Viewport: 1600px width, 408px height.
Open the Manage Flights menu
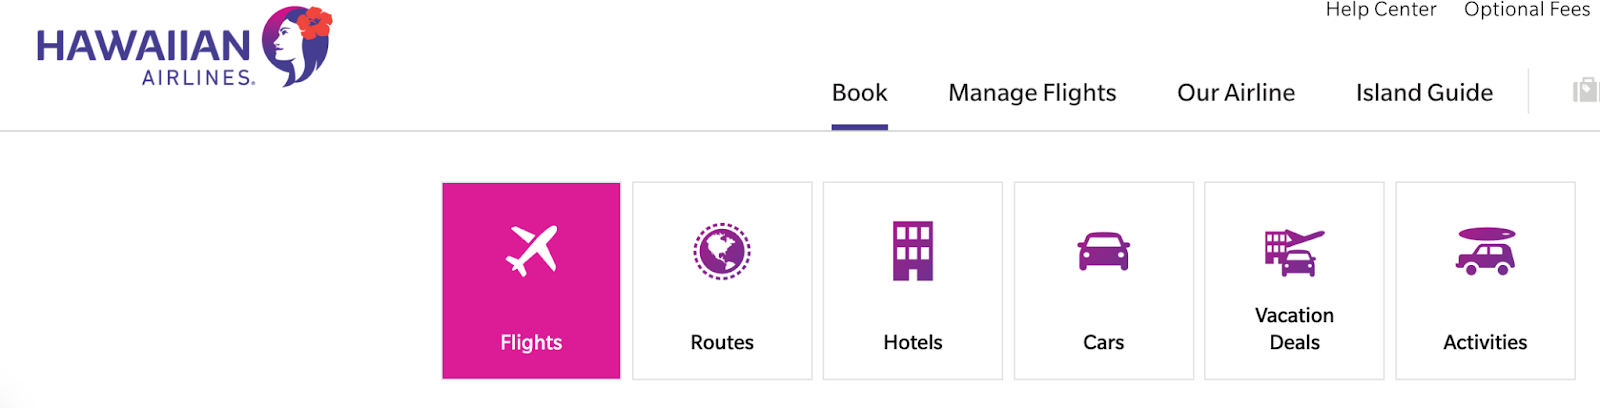1032,93
